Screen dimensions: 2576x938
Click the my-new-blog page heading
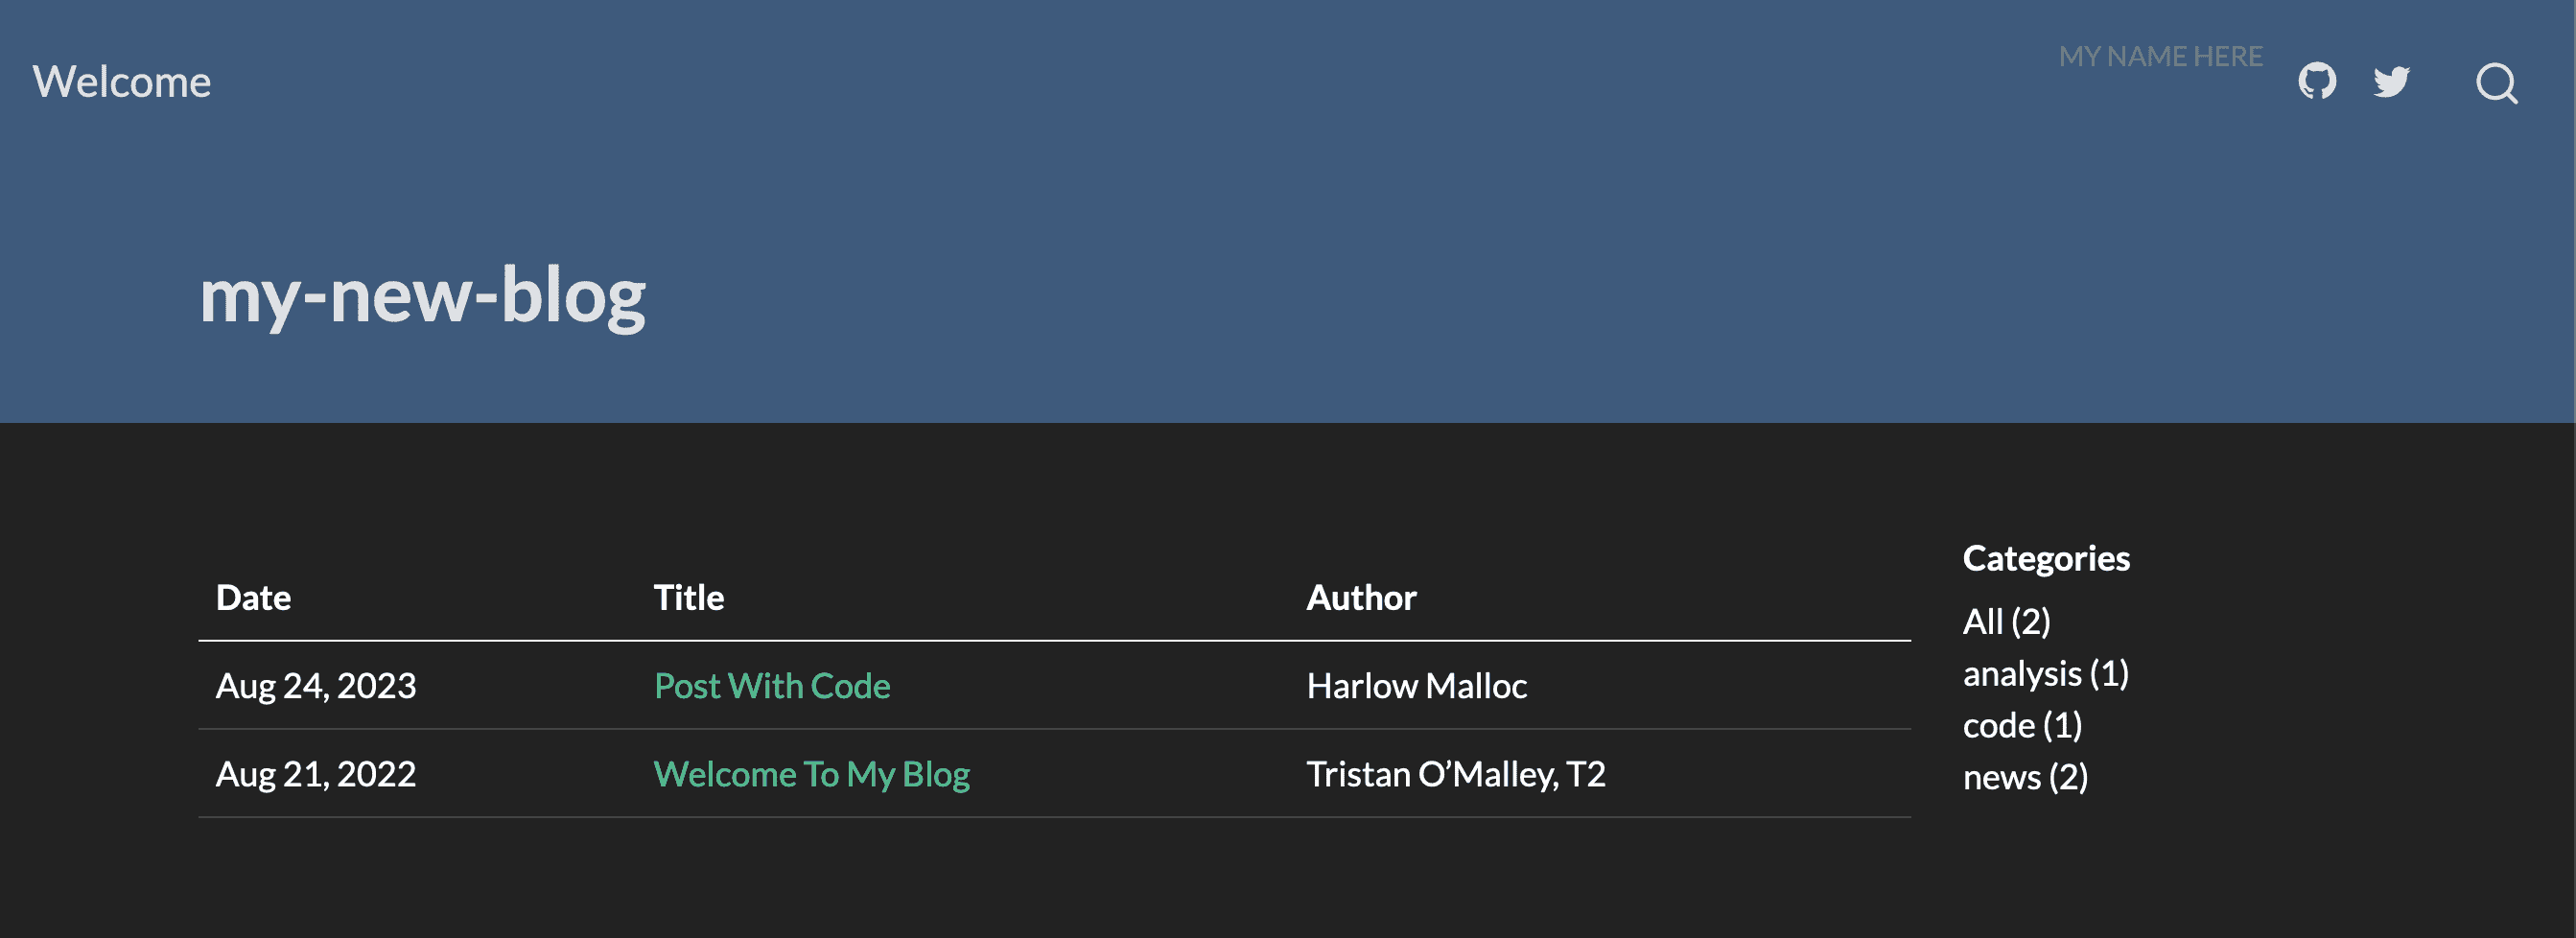click(x=422, y=296)
